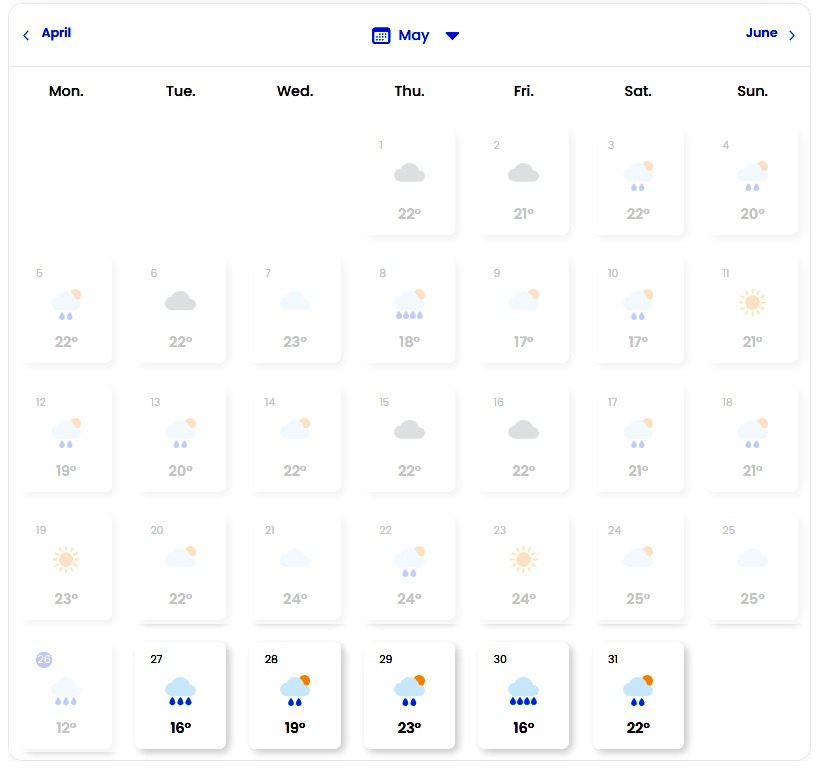Click the rain cloud icon on May 27
Image resolution: width=820 pixels, height=782 pixels.
pyautogui.click(x=180, y=690)
